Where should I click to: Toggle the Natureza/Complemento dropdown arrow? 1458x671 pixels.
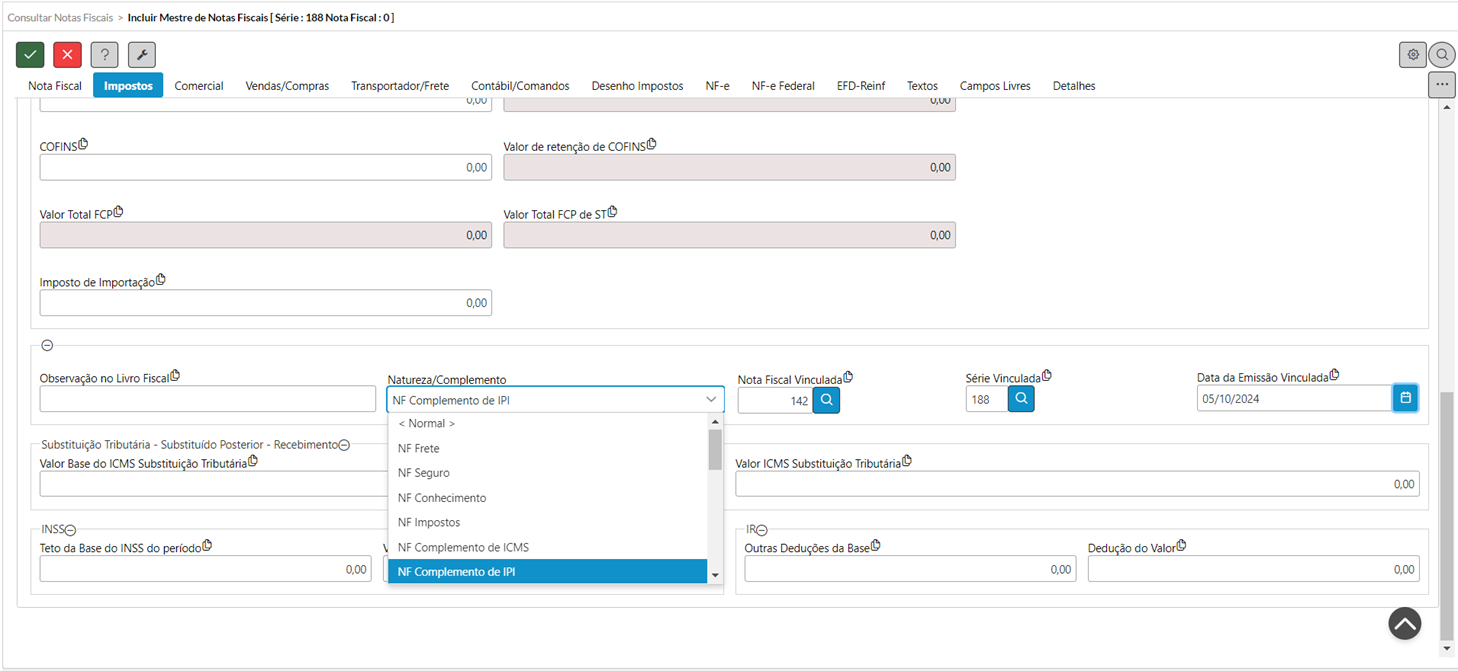(x=711, y=400)
